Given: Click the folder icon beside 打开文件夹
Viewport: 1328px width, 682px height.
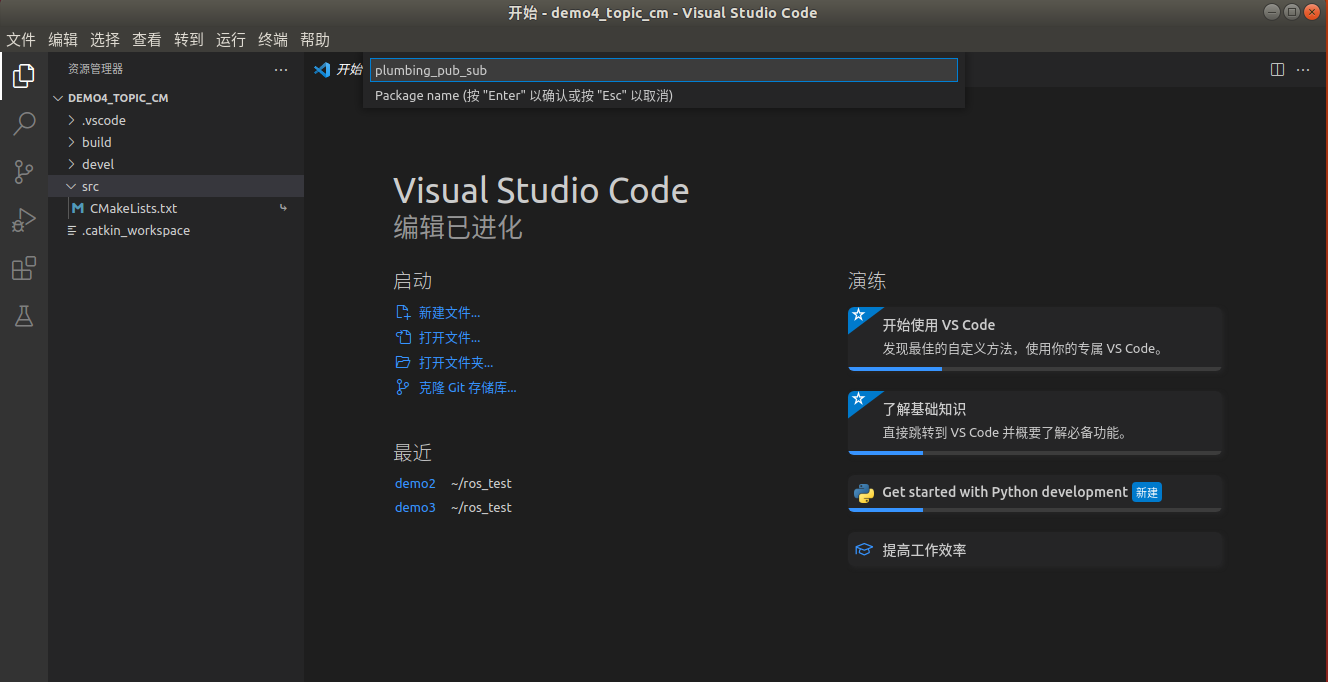Looking at the screenshot, I should [x=403, y=362].
